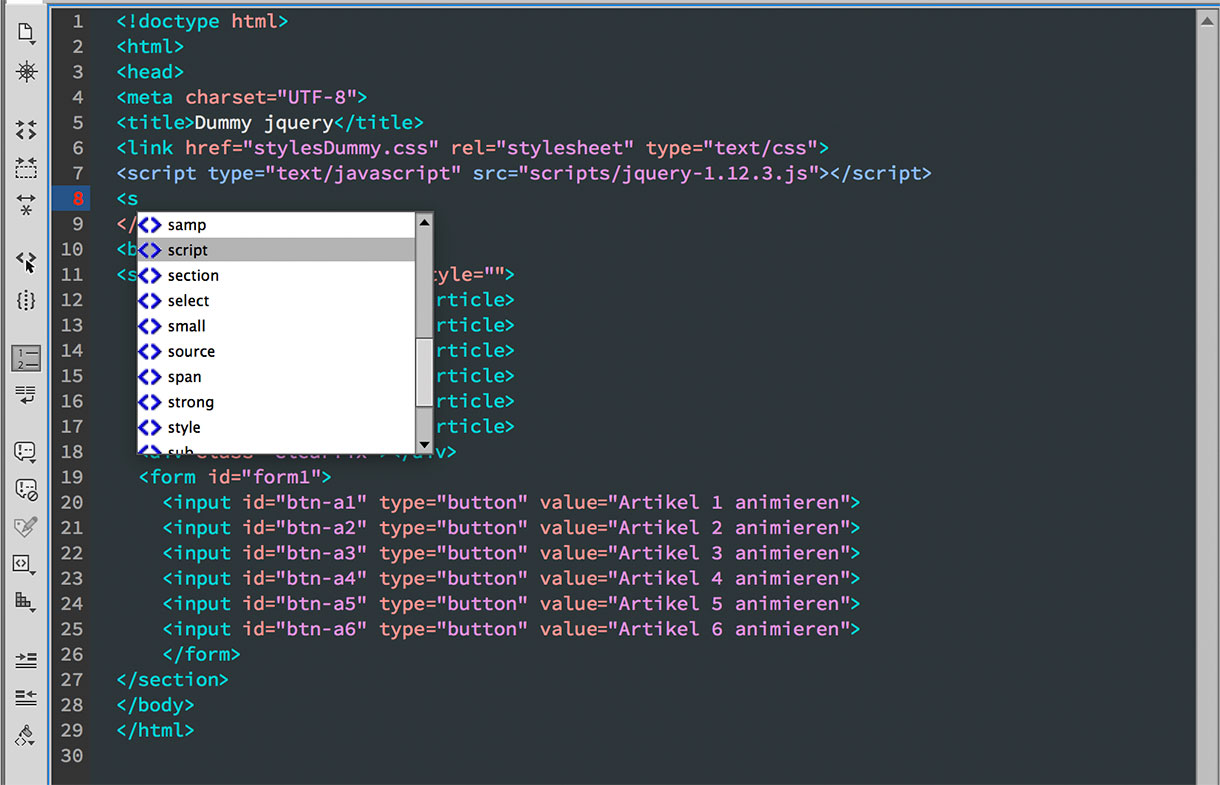Click the Expand All icon
This screenshot has height=785, width=1220.
coord(26,205)
